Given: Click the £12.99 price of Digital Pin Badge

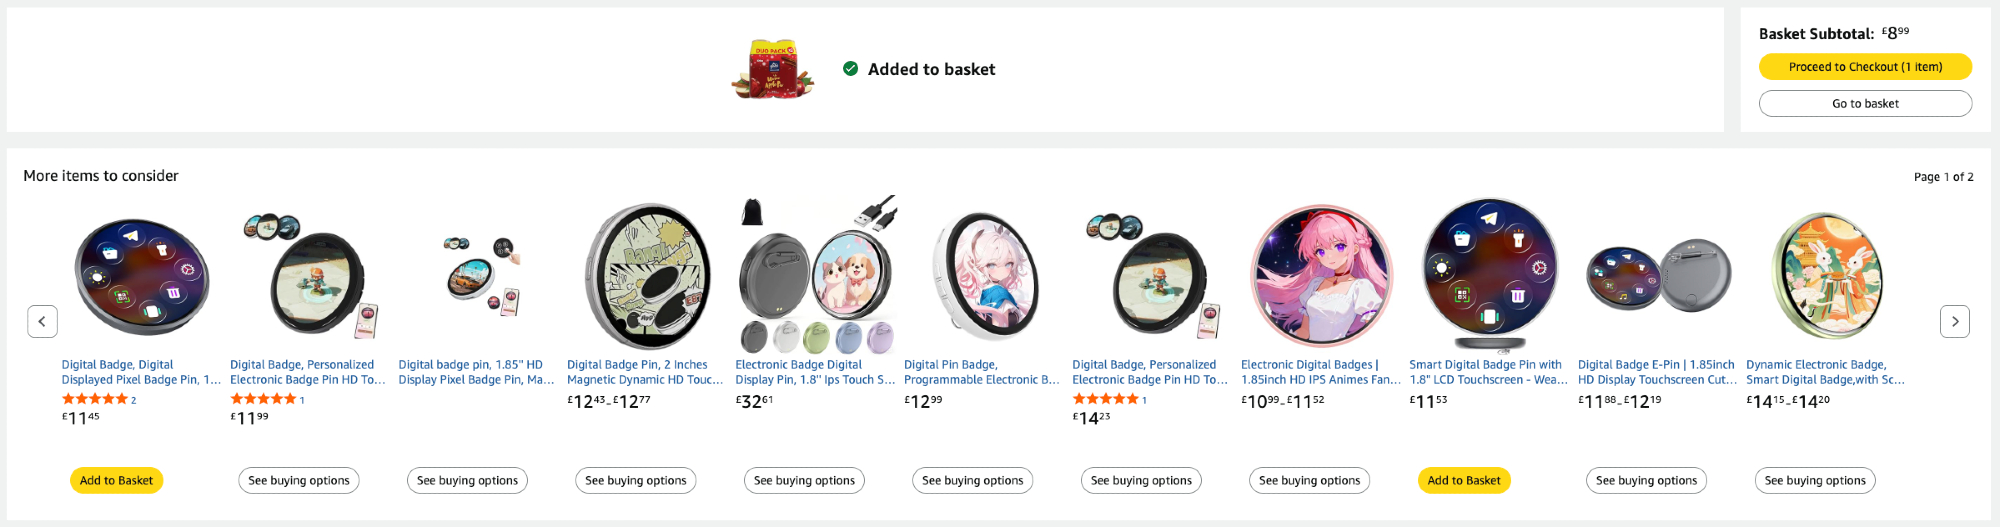Looking at the screenshot, I should [923, 401].
